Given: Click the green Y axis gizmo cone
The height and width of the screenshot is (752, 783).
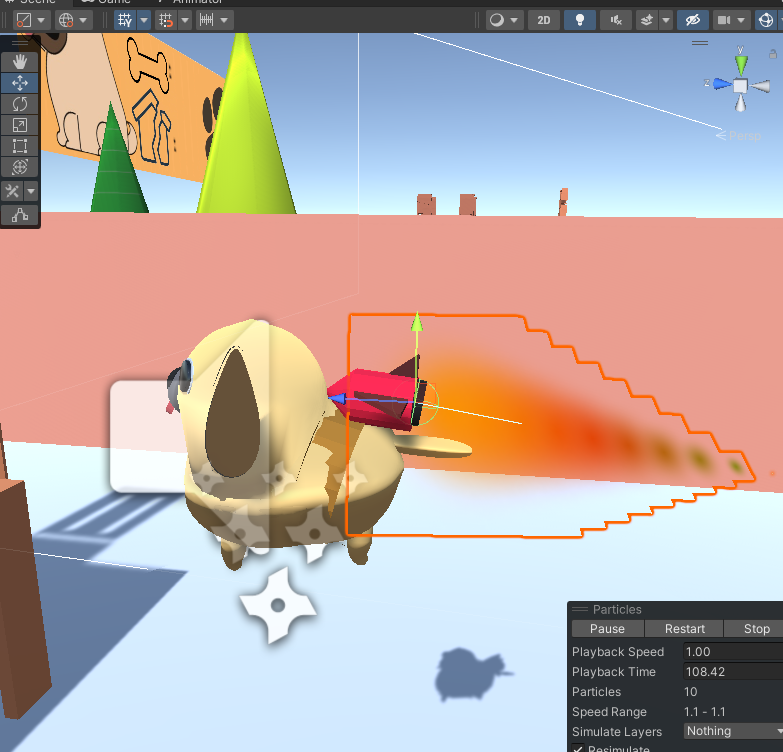Looking at the screenshot, I should [x=741, y=64].
